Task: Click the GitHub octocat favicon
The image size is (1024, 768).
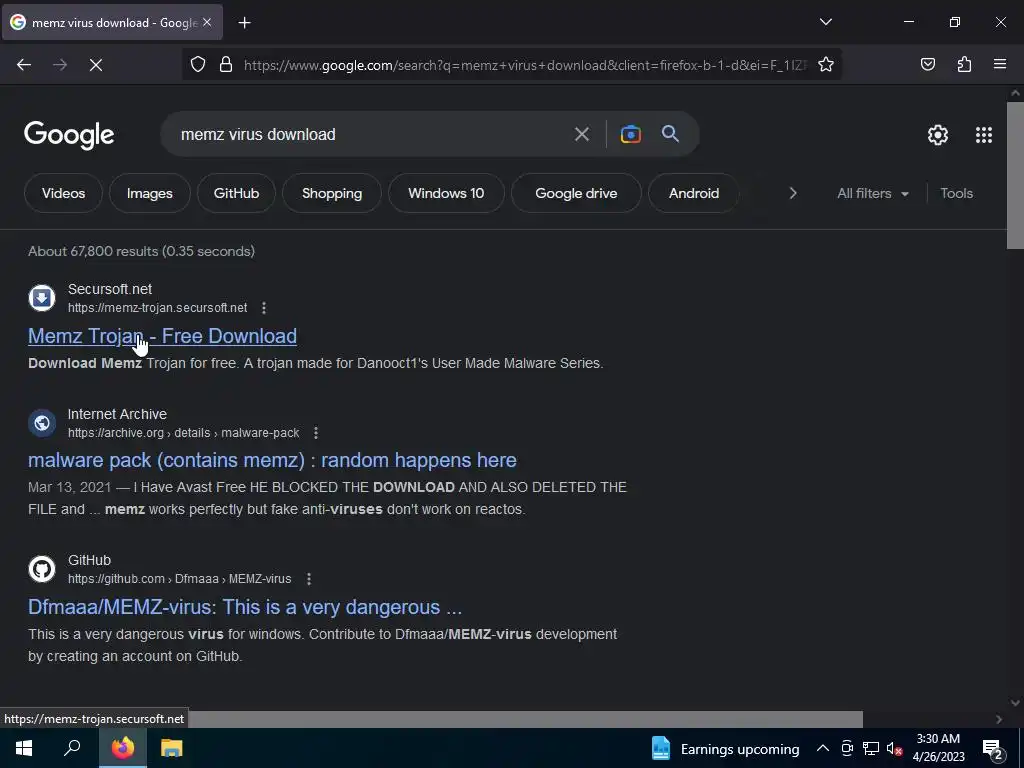Action: tap(42, 569)
